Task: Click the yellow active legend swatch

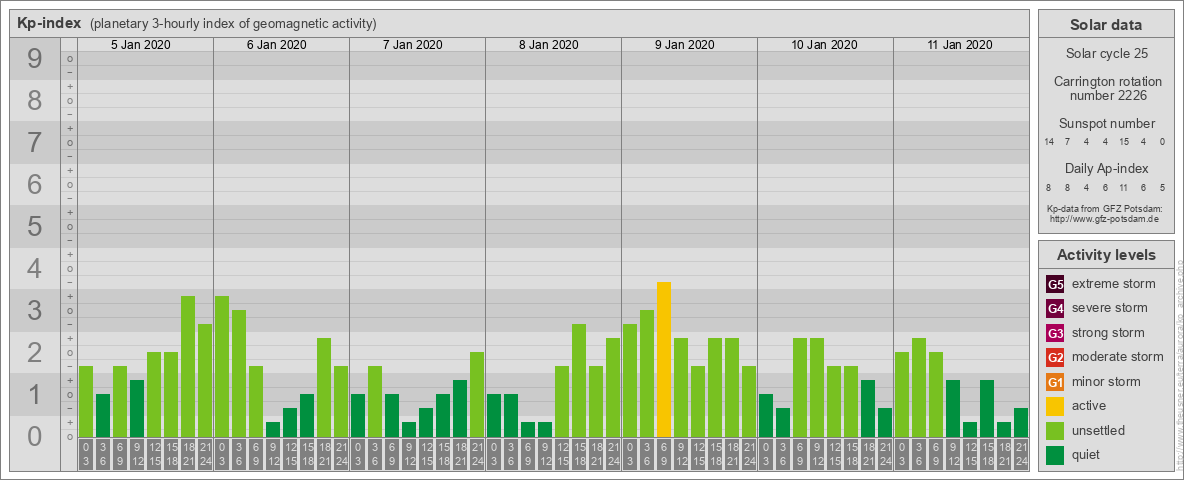Action: click(x=1055, y=406)
